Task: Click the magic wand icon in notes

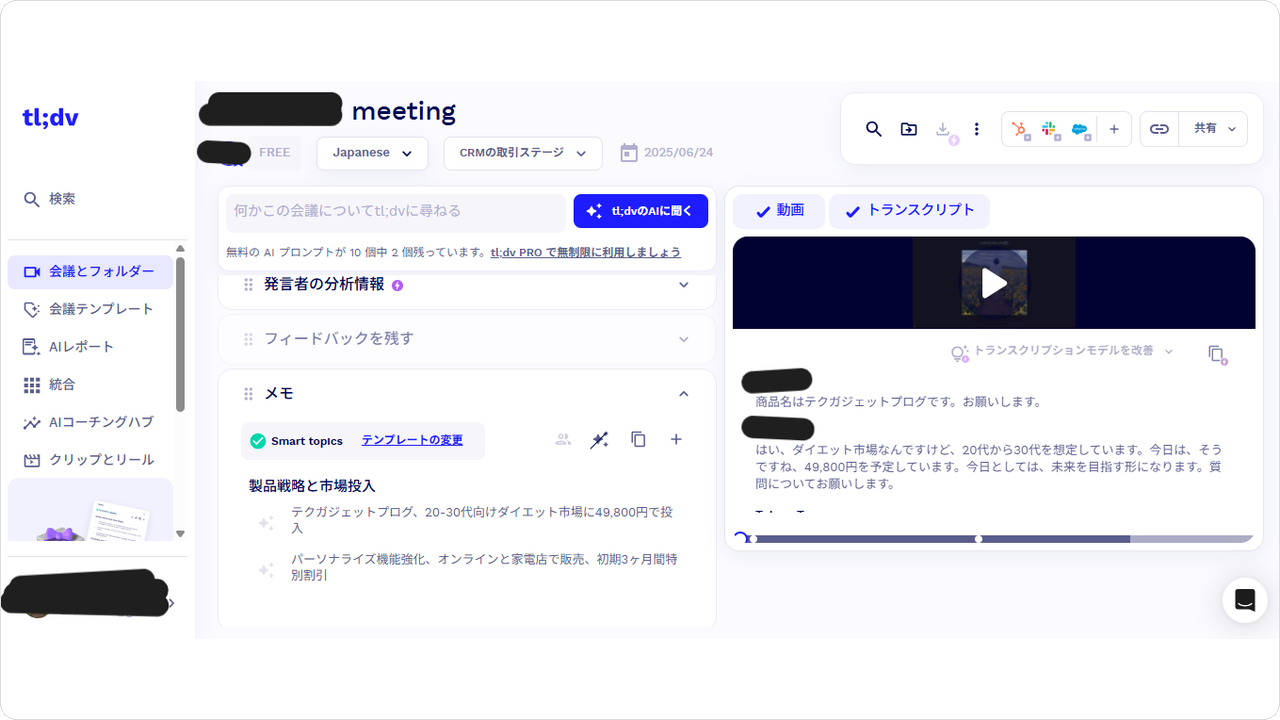Action: coord(599,440)
